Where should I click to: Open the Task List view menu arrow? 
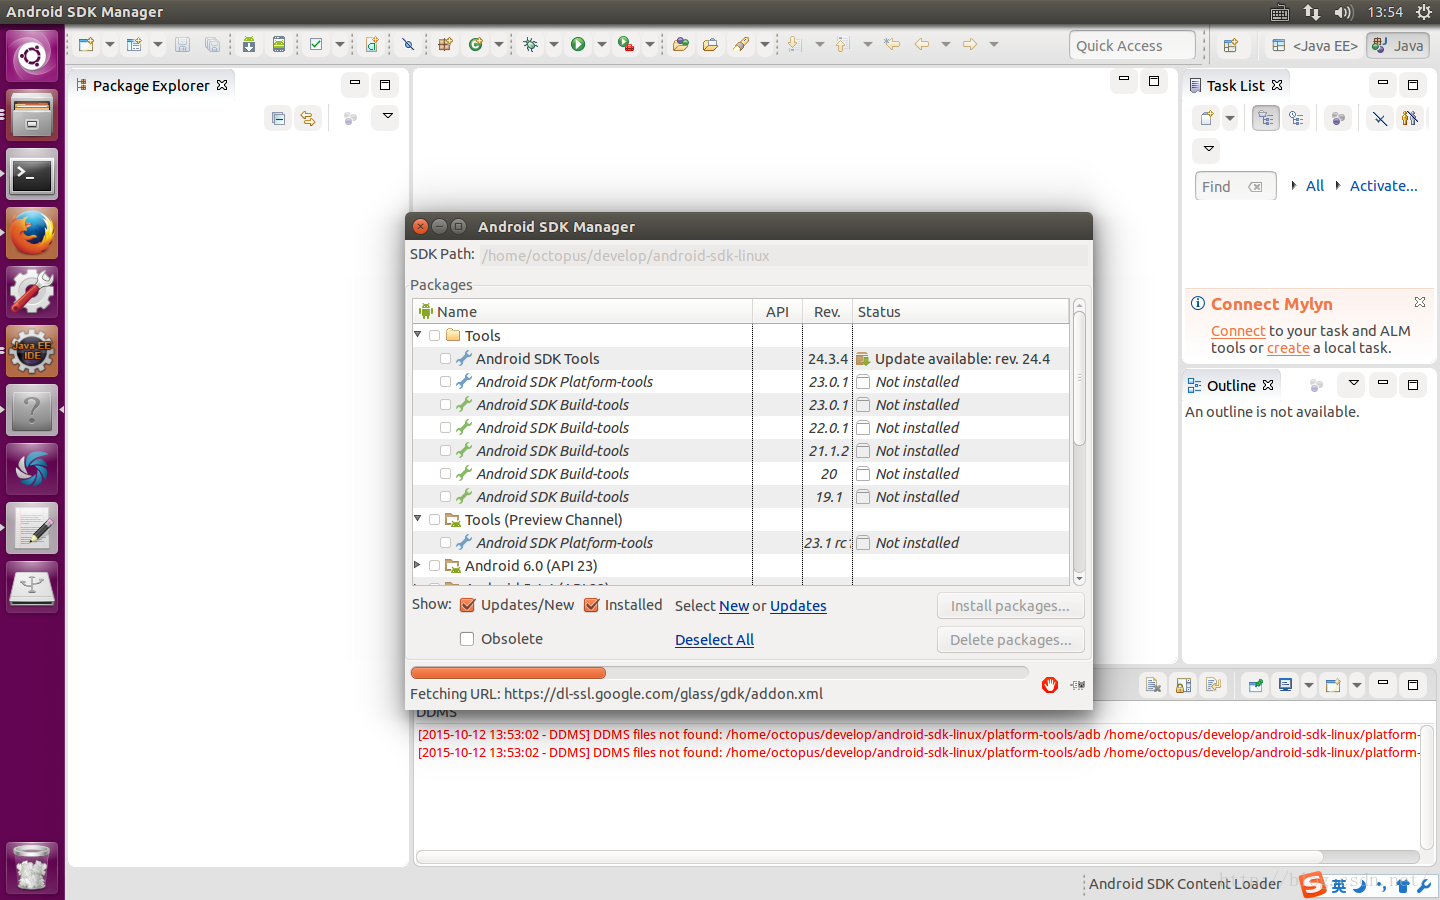(x=1209, y=149)
